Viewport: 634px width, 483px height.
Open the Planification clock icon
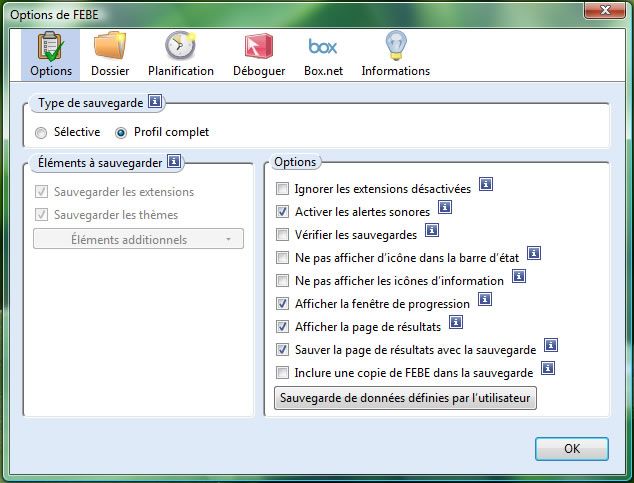click(180, 45)
